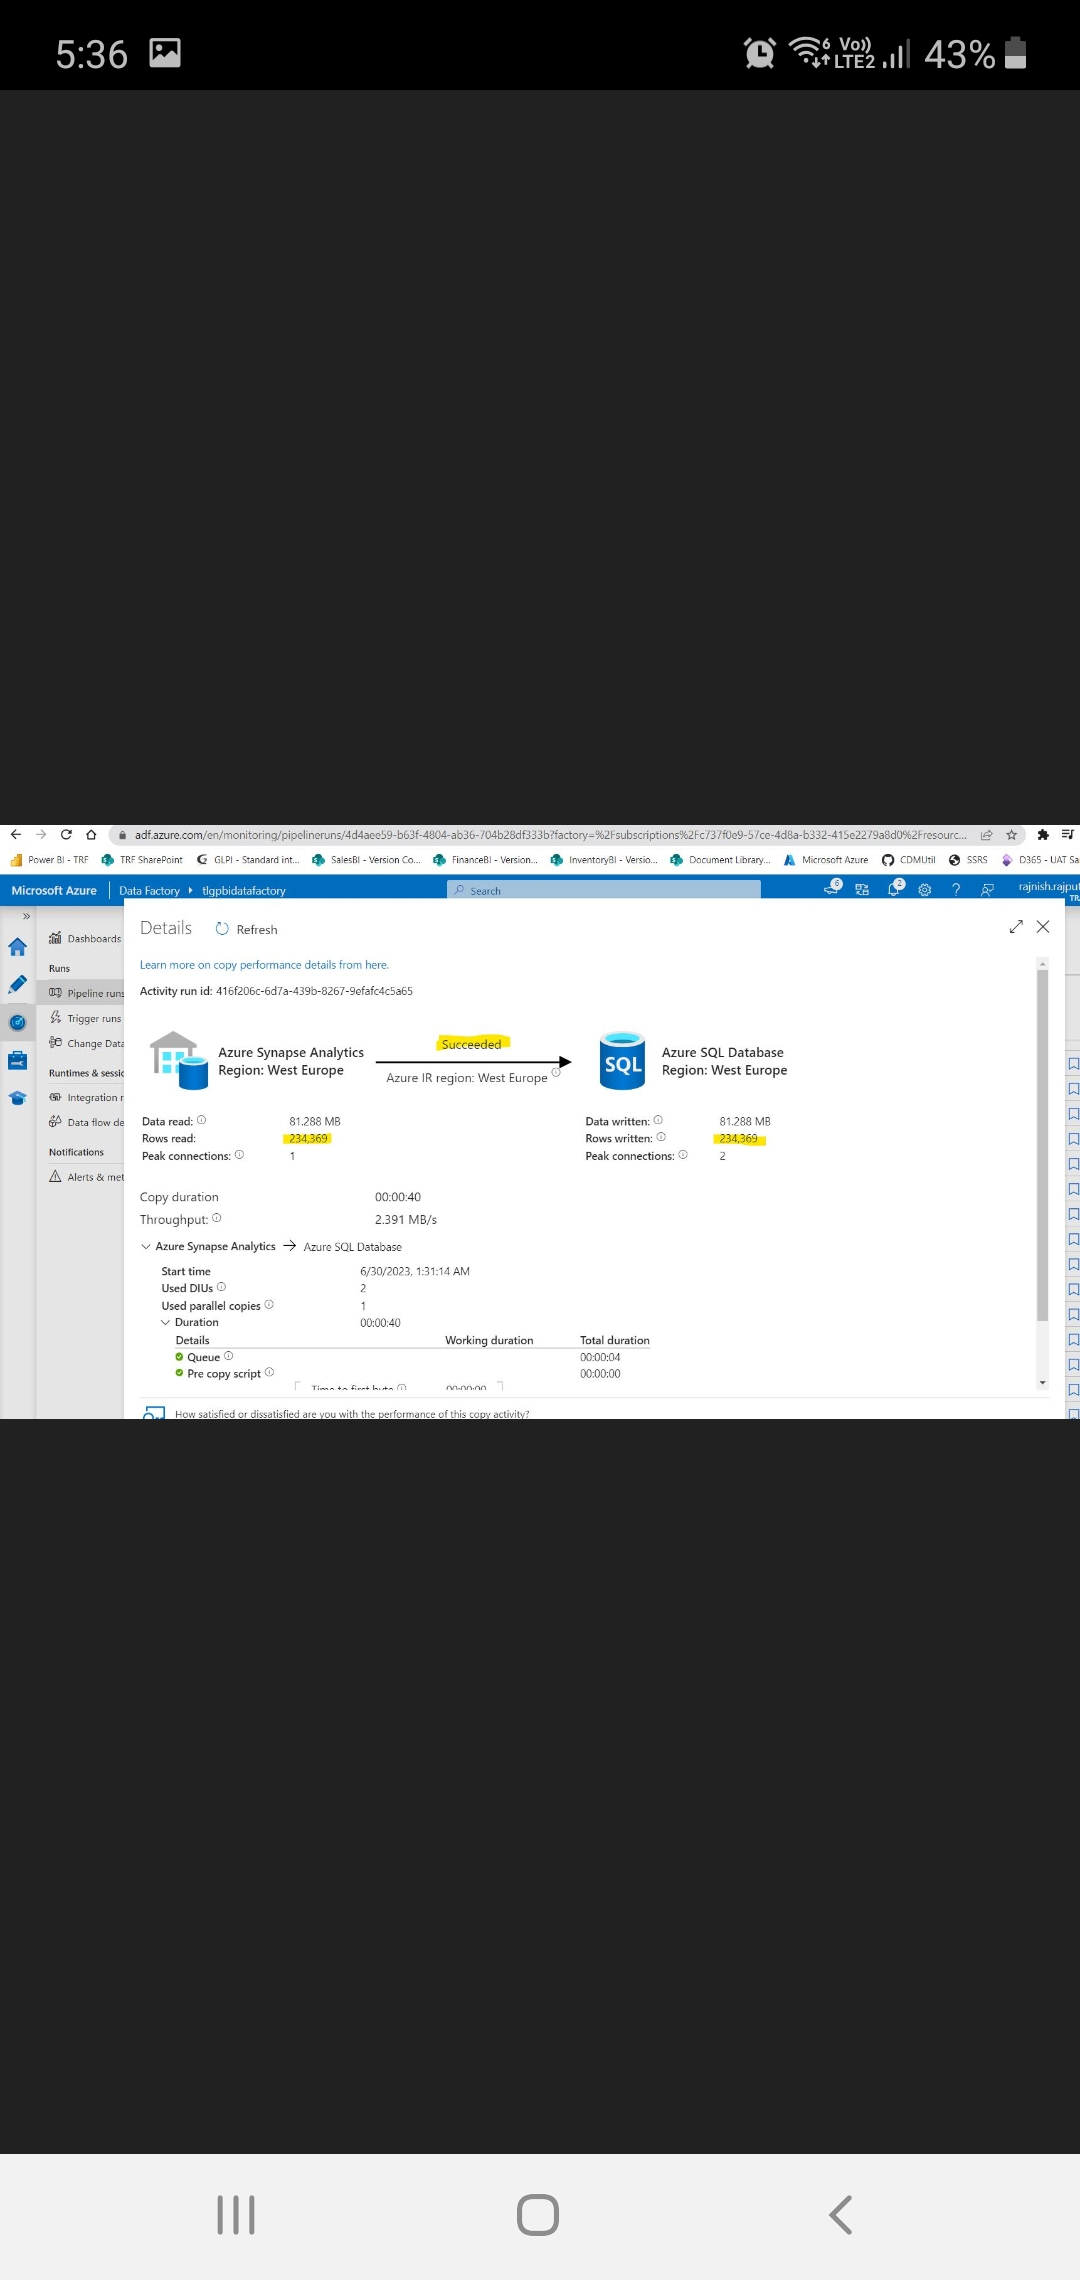This screenshot has width=1080, height=2280.
Task: Click the Azure Synapse Analytics source icon
Action: click(x=178, y=1060)
